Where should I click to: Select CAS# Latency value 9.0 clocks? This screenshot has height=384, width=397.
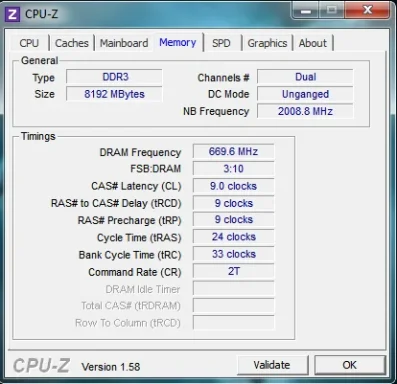pyautogui.click(x=234, y=186)
